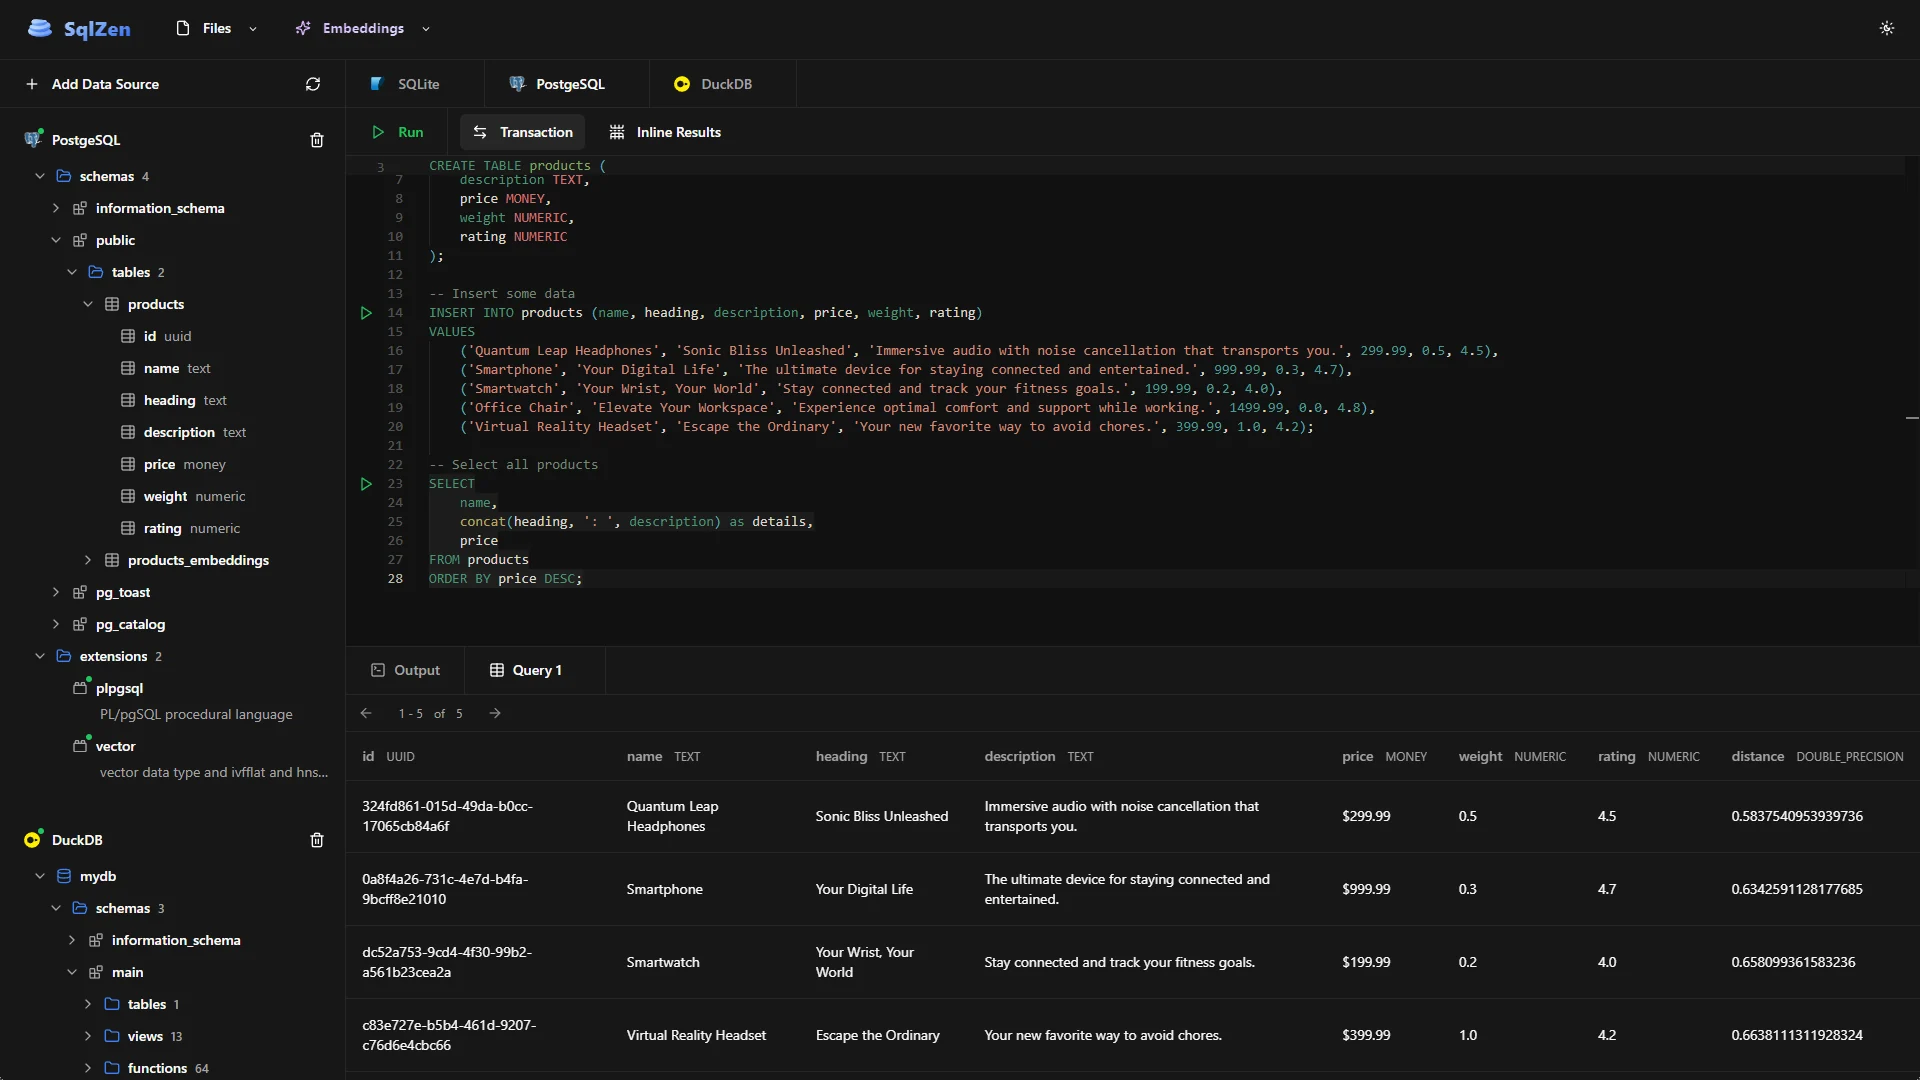Run the SELECT statement using gutter play icon
Image resolution: width=1920 pixels, height=1080 pixels.
[366, 484]
